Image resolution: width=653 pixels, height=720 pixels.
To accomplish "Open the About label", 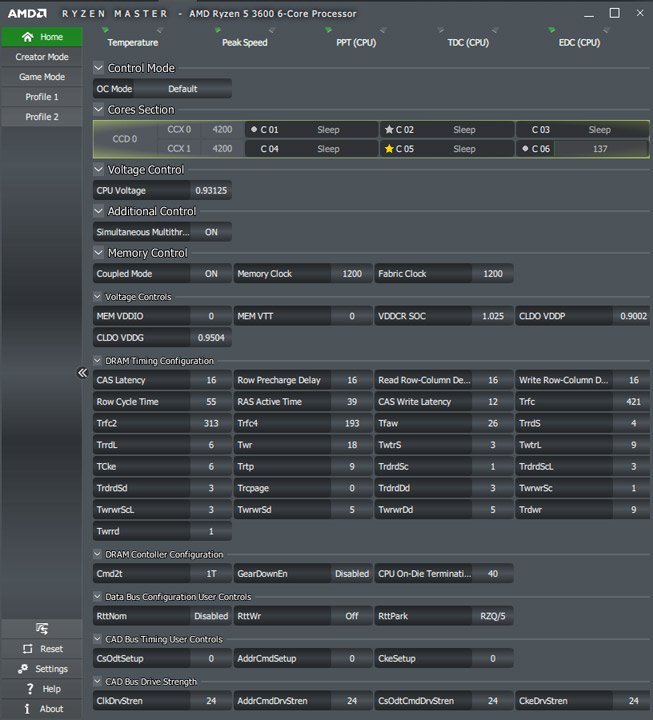I will (51, 709).
